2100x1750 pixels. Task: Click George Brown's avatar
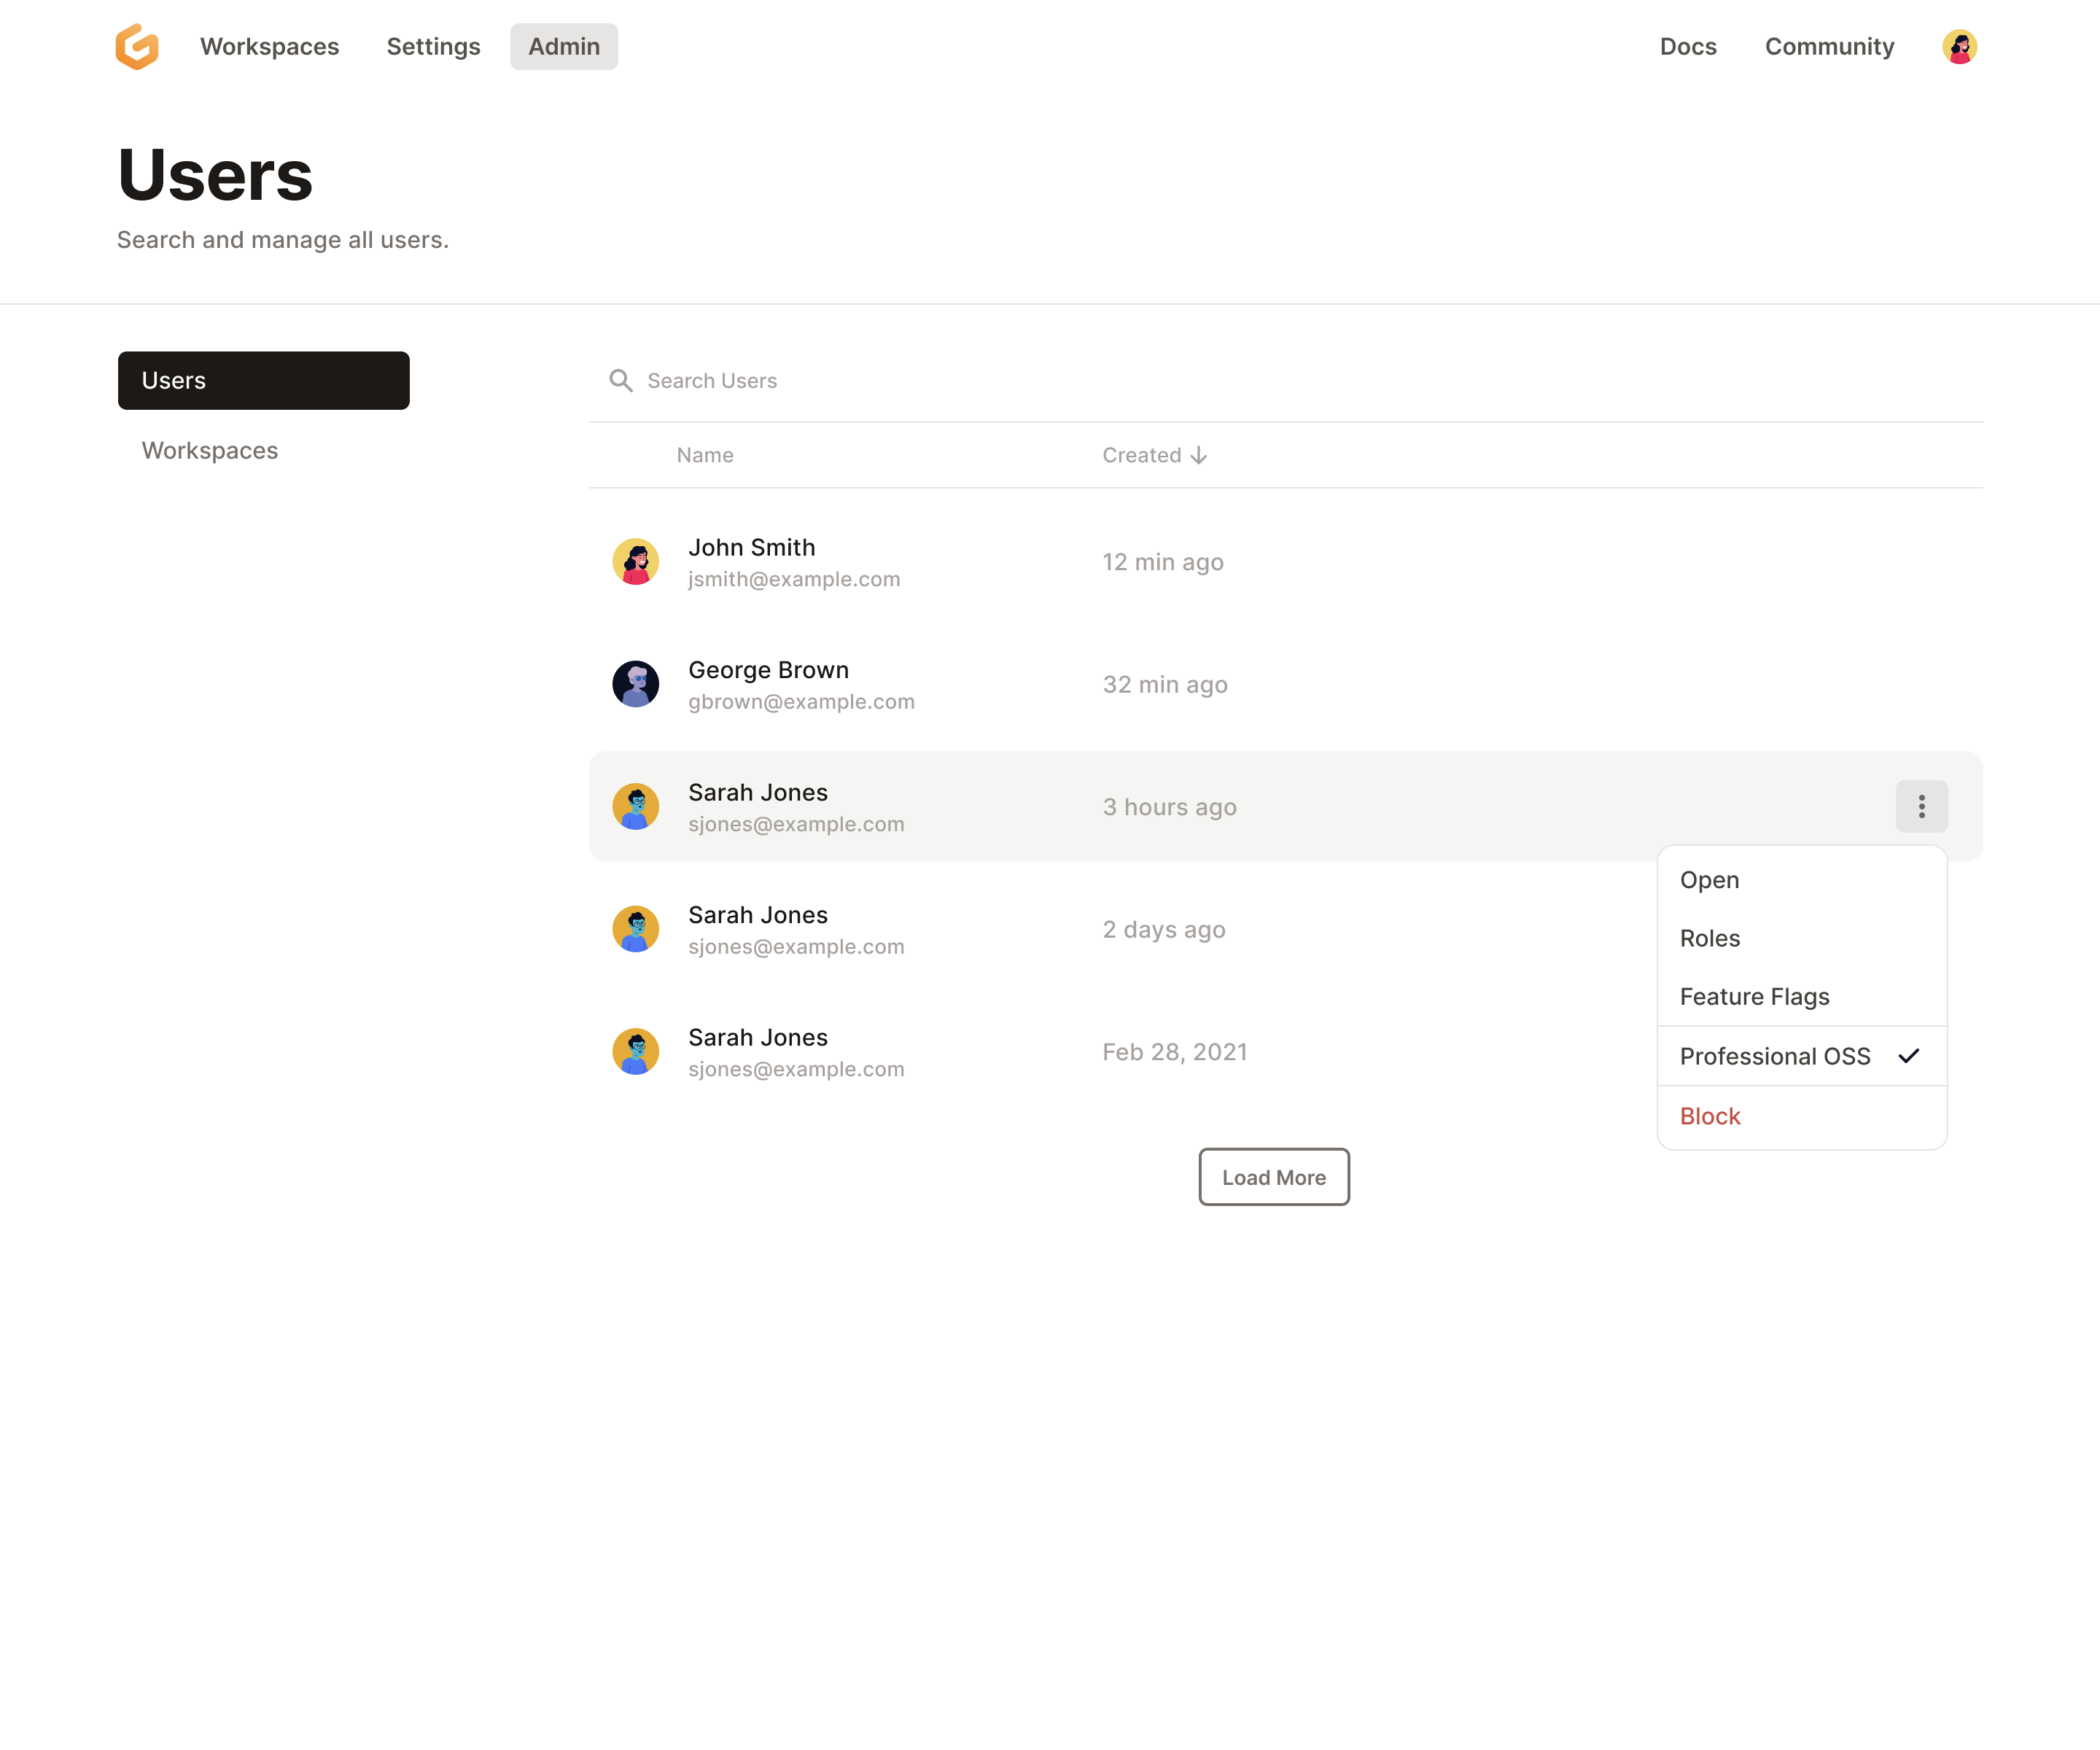coord(636,684)
